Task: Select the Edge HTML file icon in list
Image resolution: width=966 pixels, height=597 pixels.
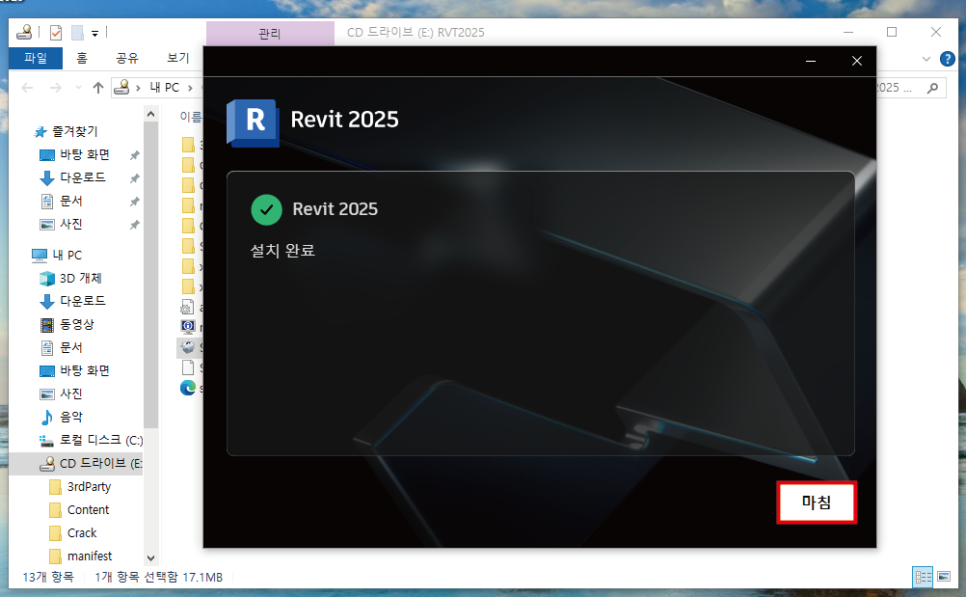Action: pyautogui.click(x=188, y=388)
